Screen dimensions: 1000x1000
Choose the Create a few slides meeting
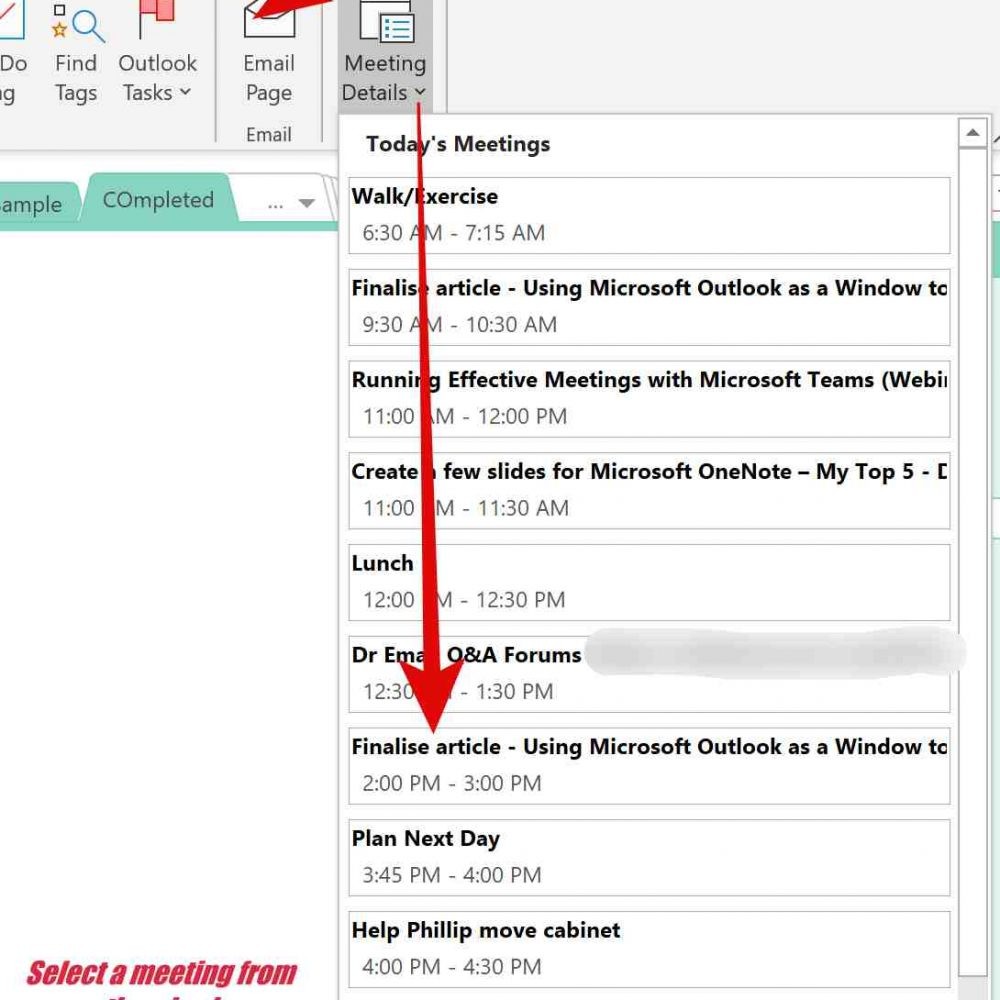click(649, 491)
